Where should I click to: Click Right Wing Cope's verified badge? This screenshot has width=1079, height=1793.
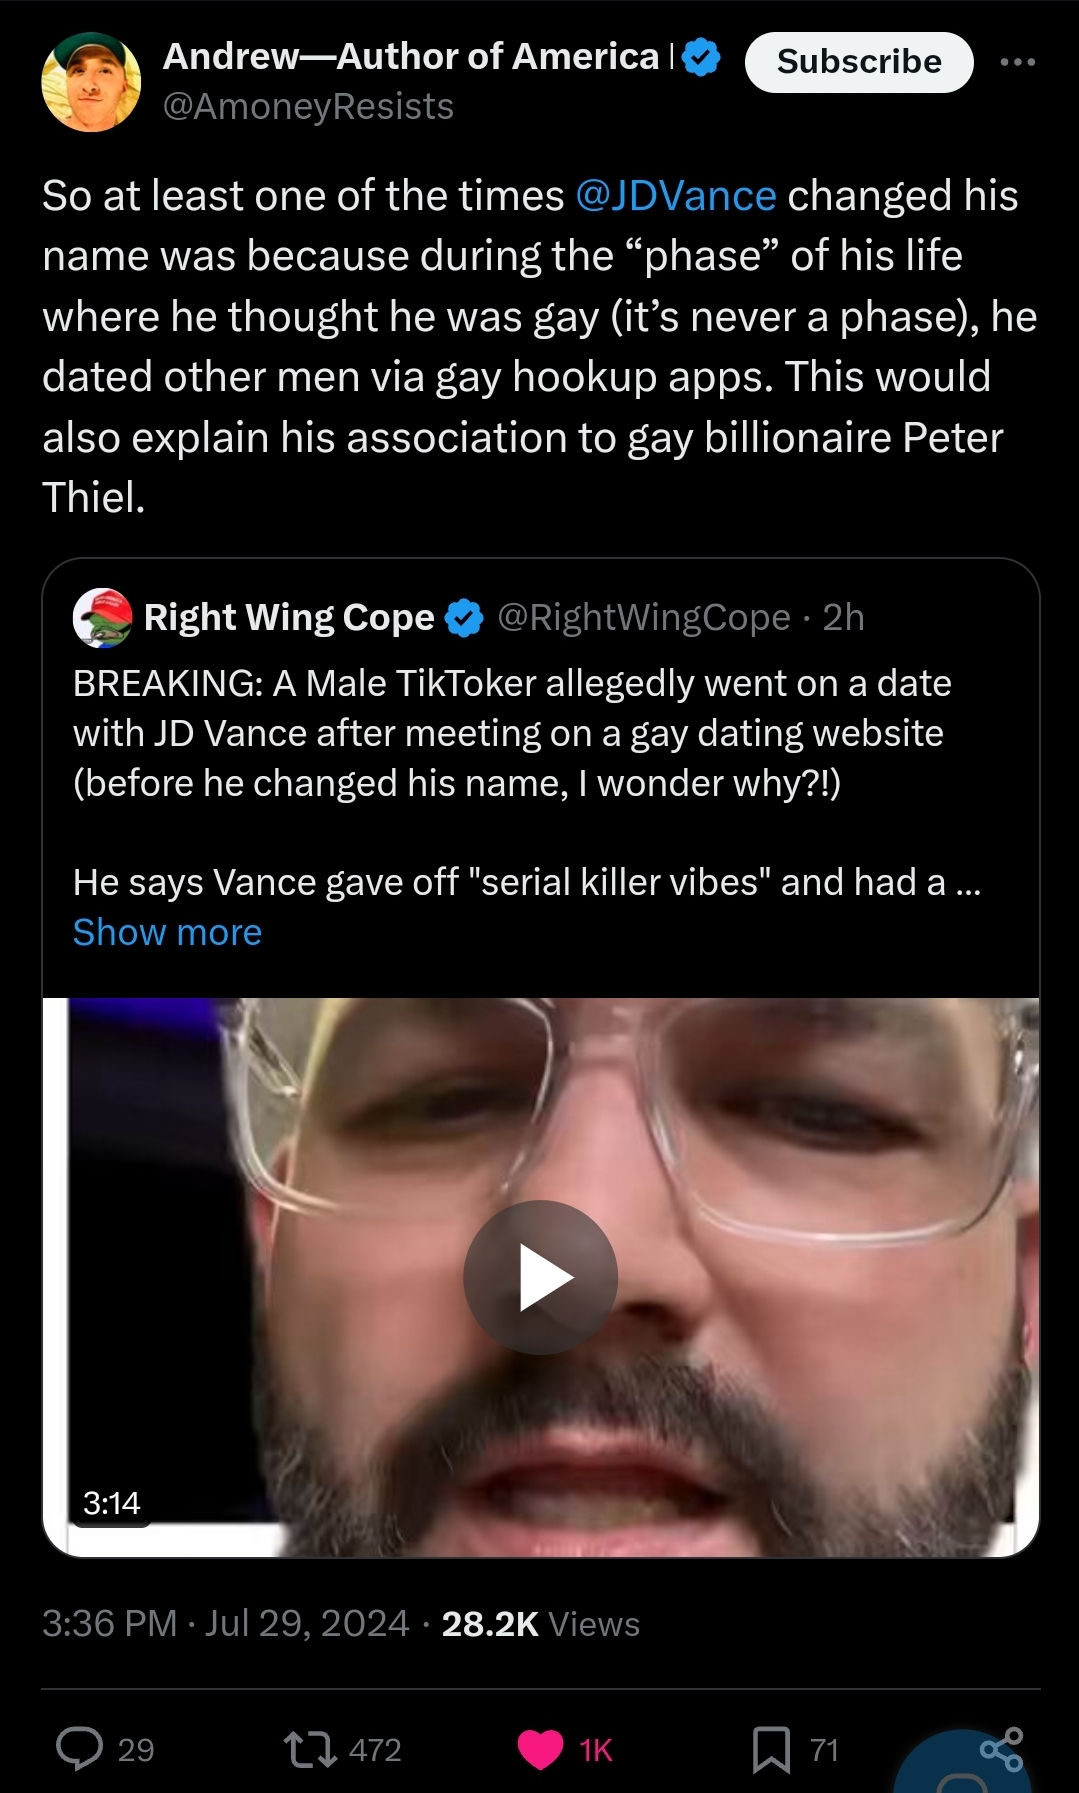pos(464,618)
